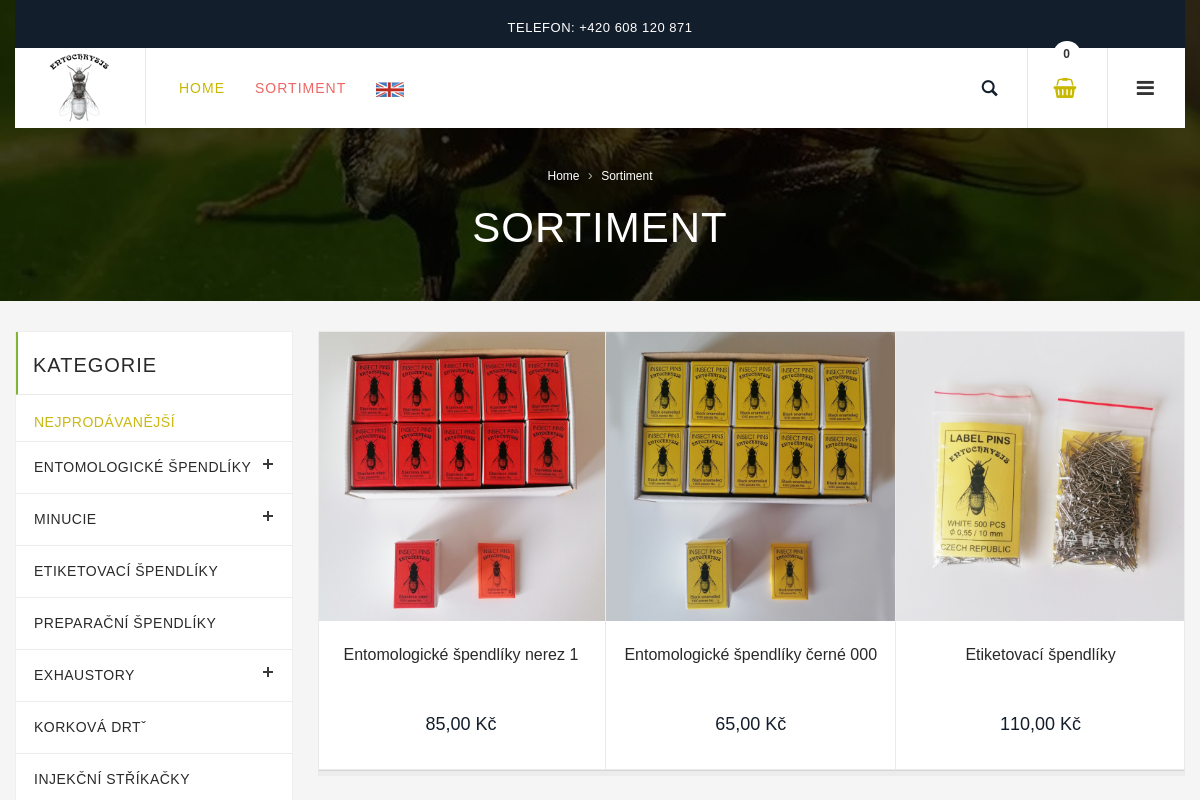View yellow insect pin boxes product image

point(750,476)
